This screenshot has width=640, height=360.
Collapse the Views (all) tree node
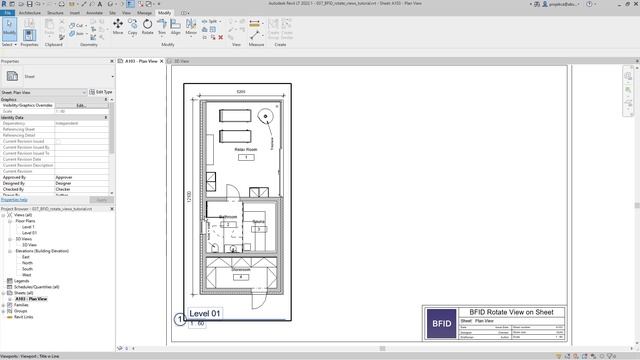tap(3, 215)
